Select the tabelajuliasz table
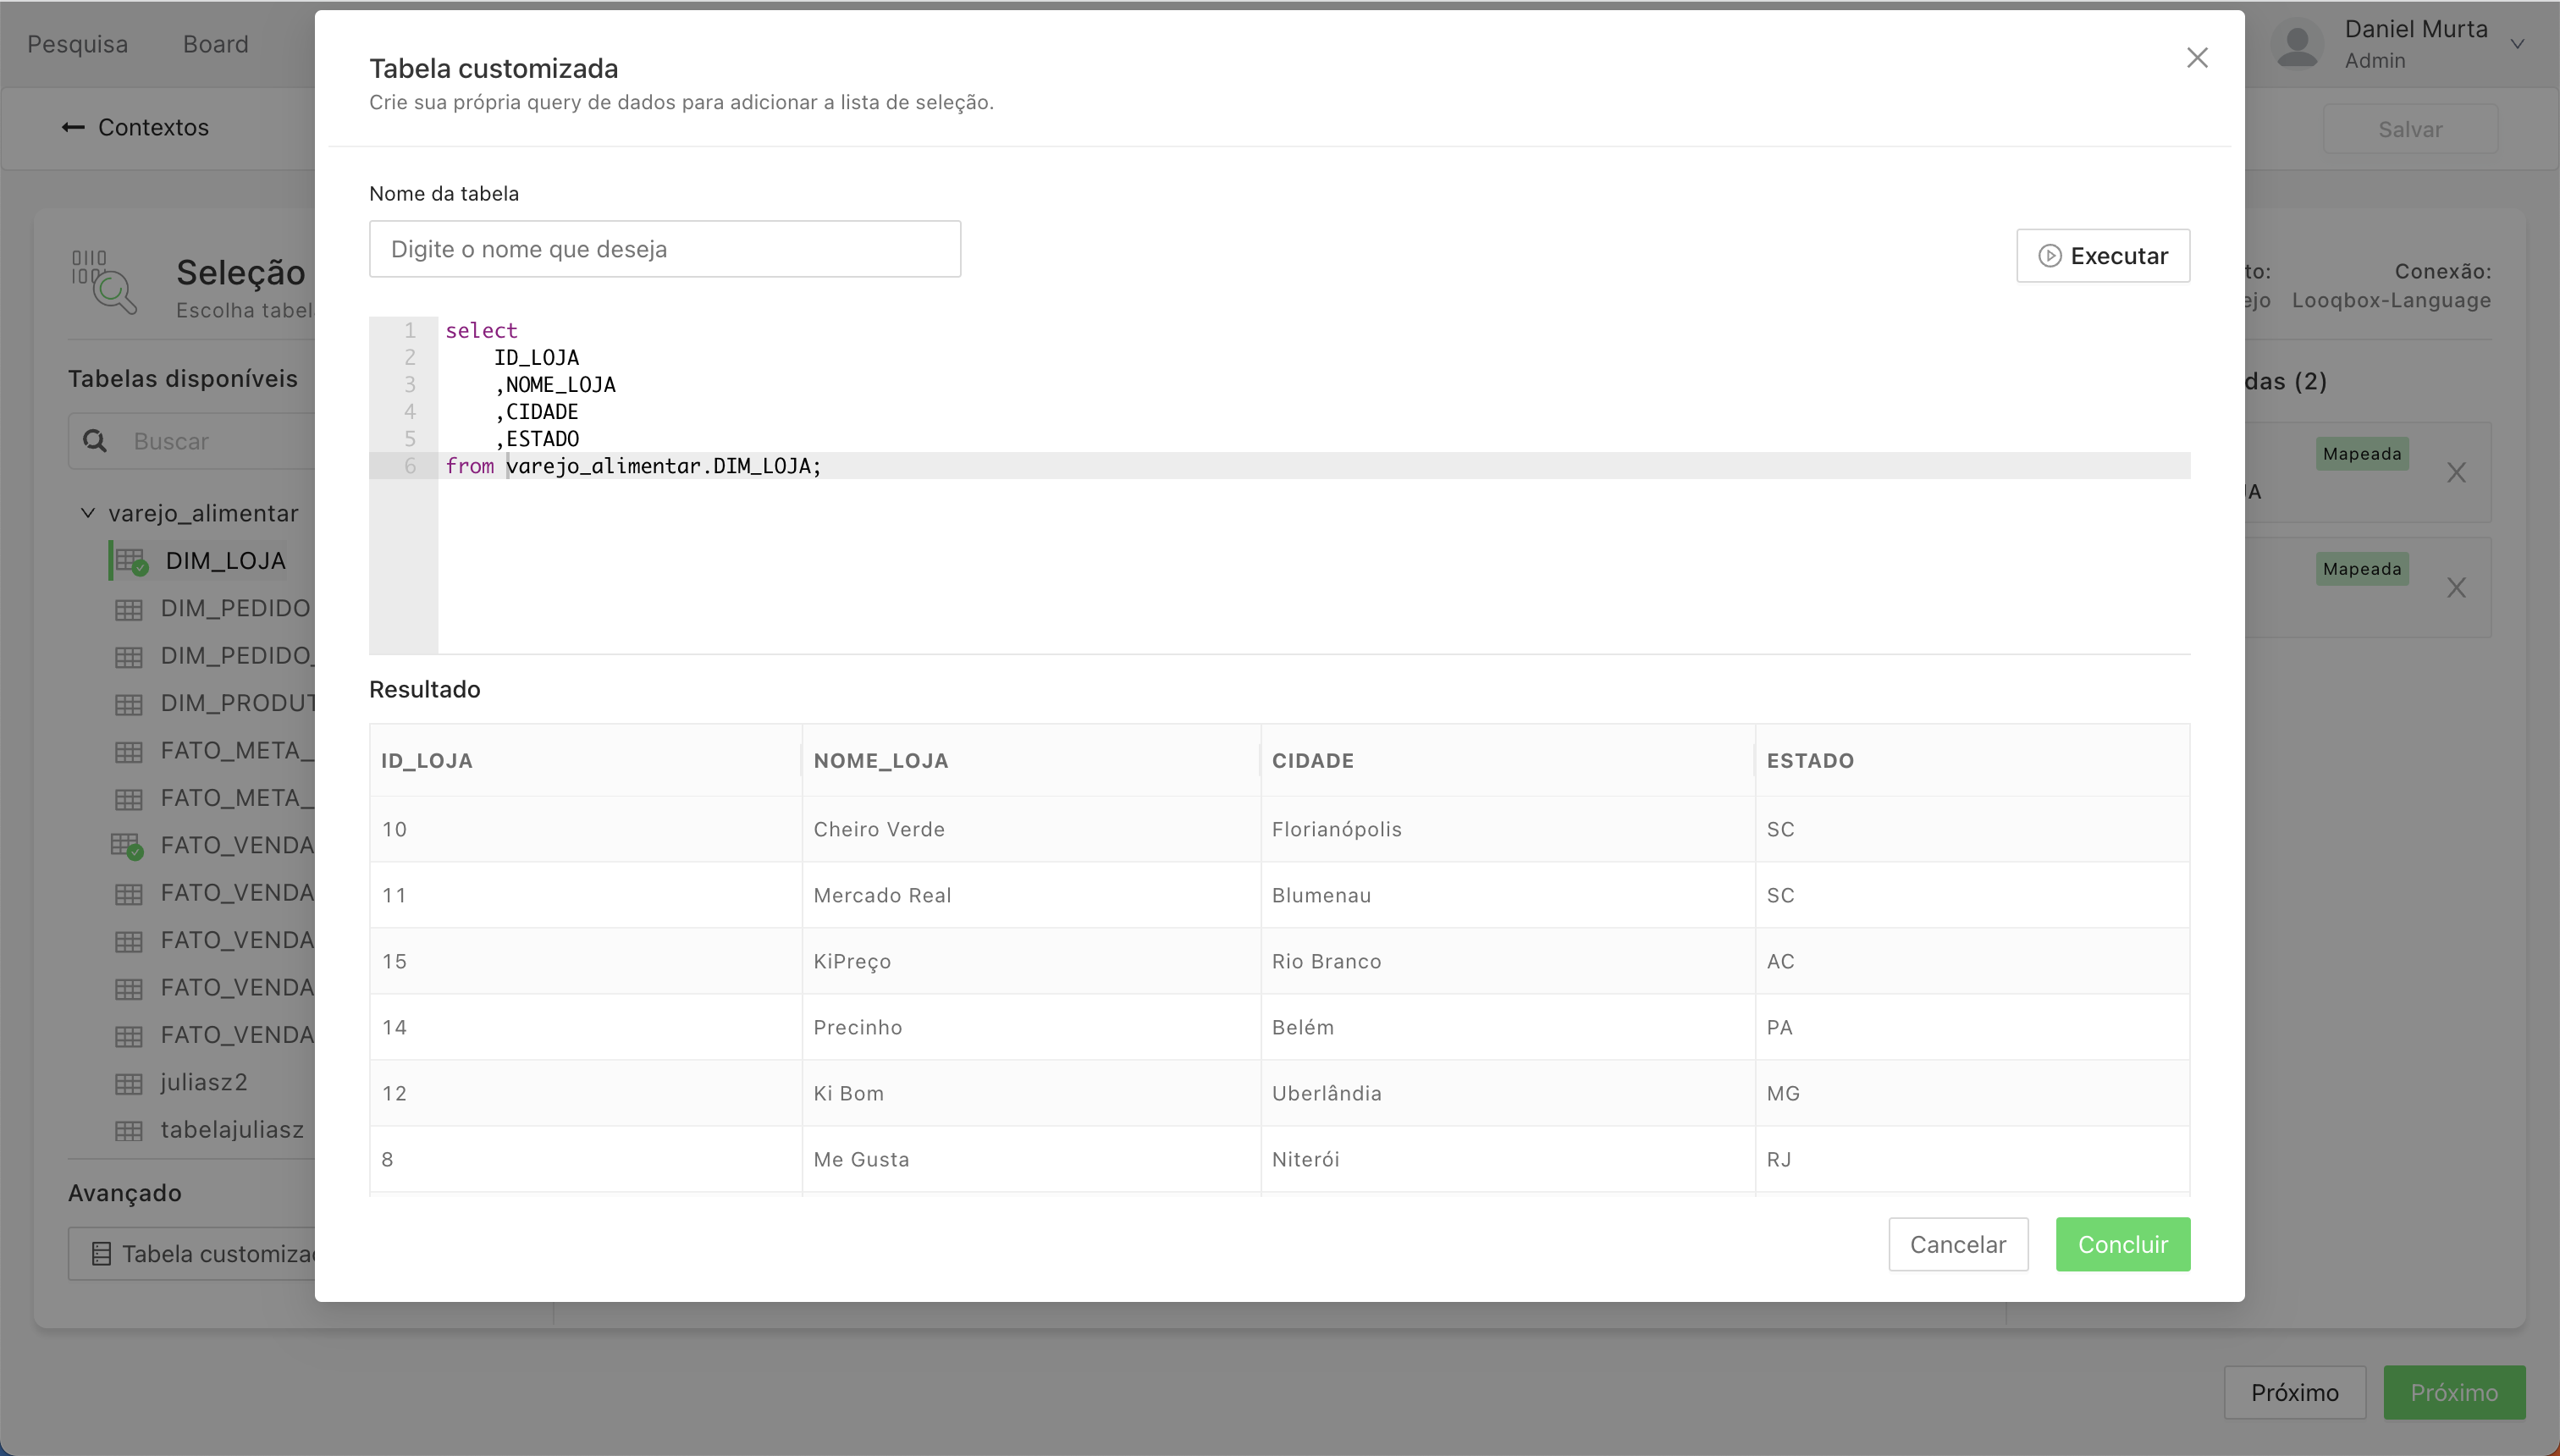The height and width of the screenshot is (1456, 2560). (x=231, y=1130)
